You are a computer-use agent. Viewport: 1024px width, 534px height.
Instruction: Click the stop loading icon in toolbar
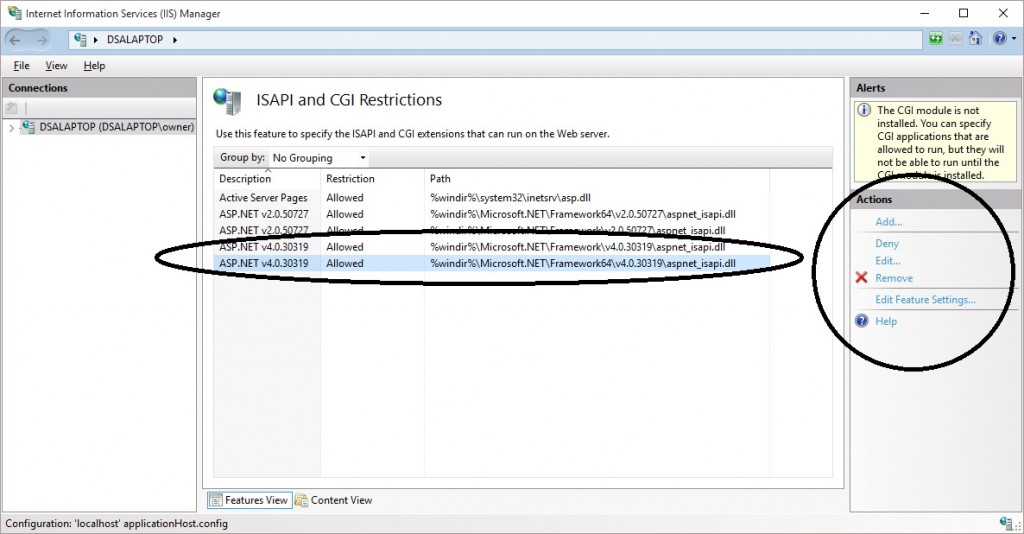point(955,39)
